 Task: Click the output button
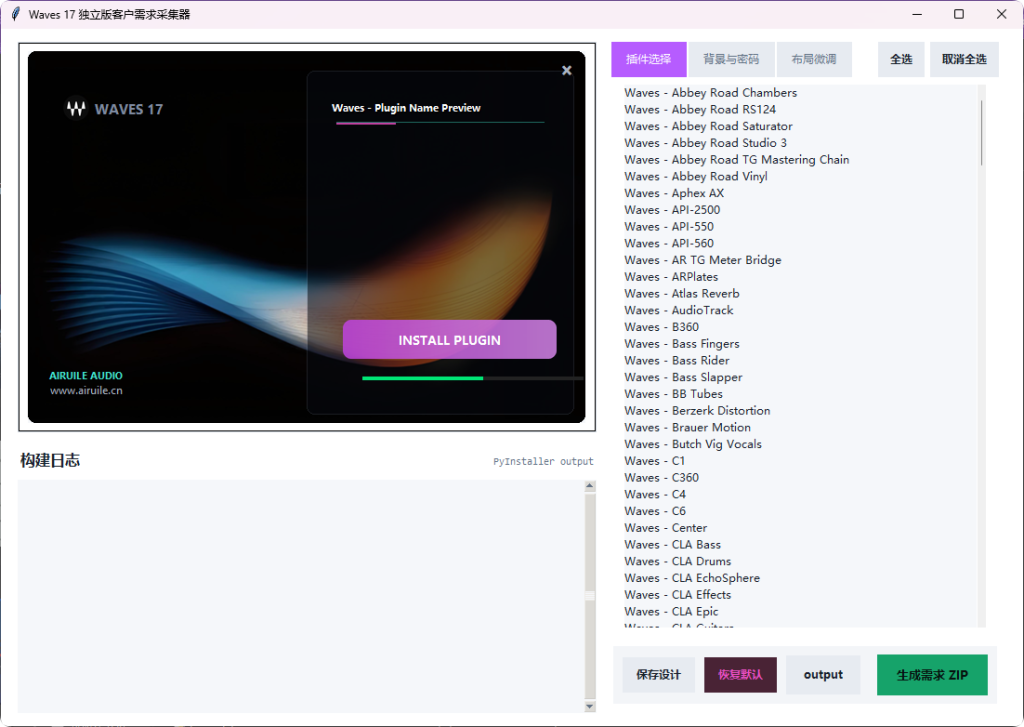click(x=823, y=675)
